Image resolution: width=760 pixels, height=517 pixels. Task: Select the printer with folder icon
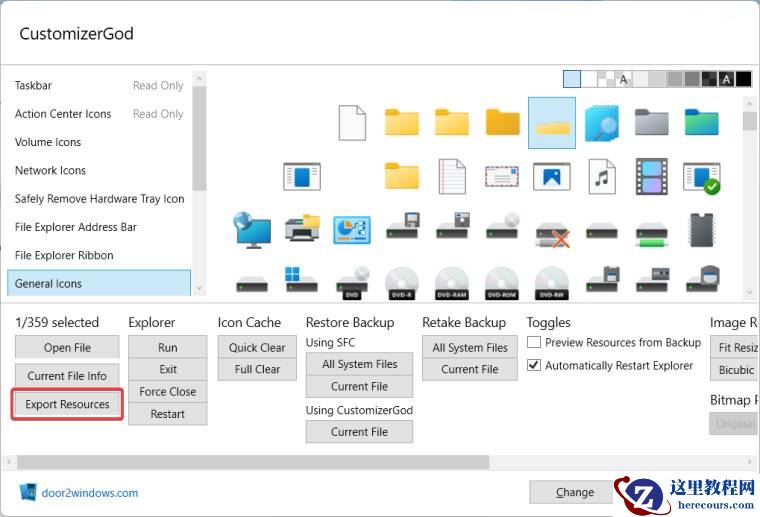point(301,230)
